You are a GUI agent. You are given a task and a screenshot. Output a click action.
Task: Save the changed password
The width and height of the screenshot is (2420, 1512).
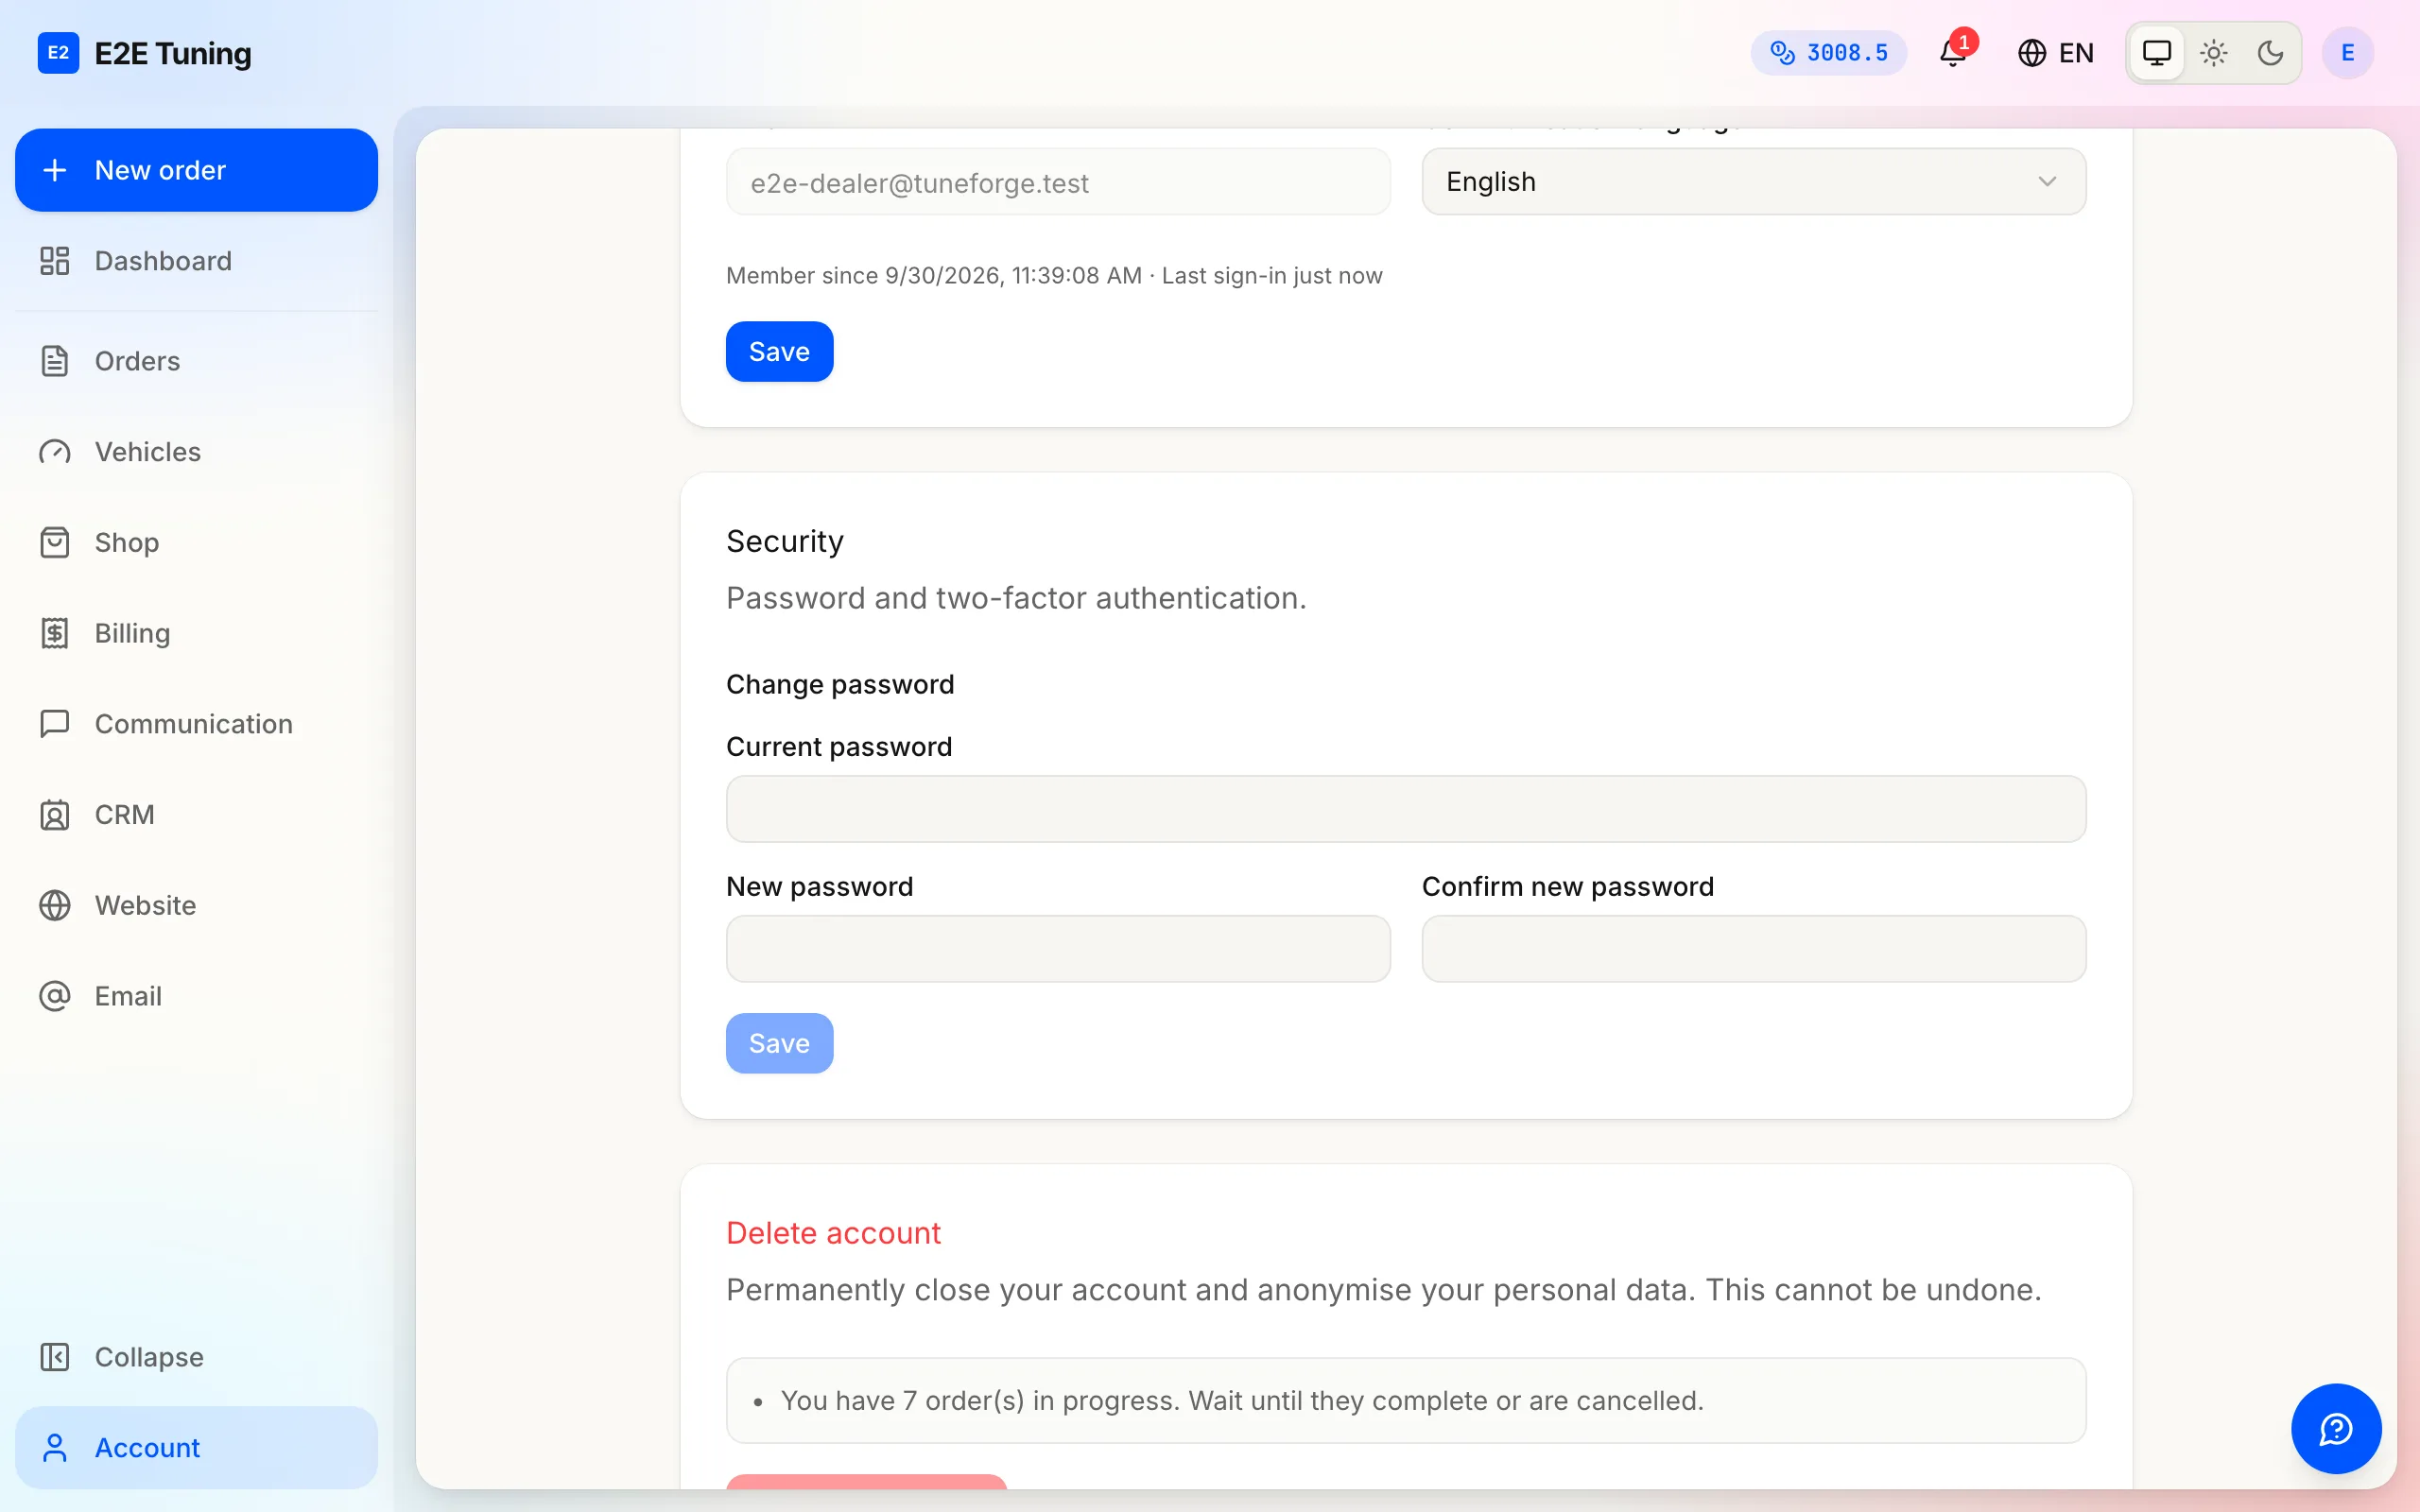(779, 1044)
